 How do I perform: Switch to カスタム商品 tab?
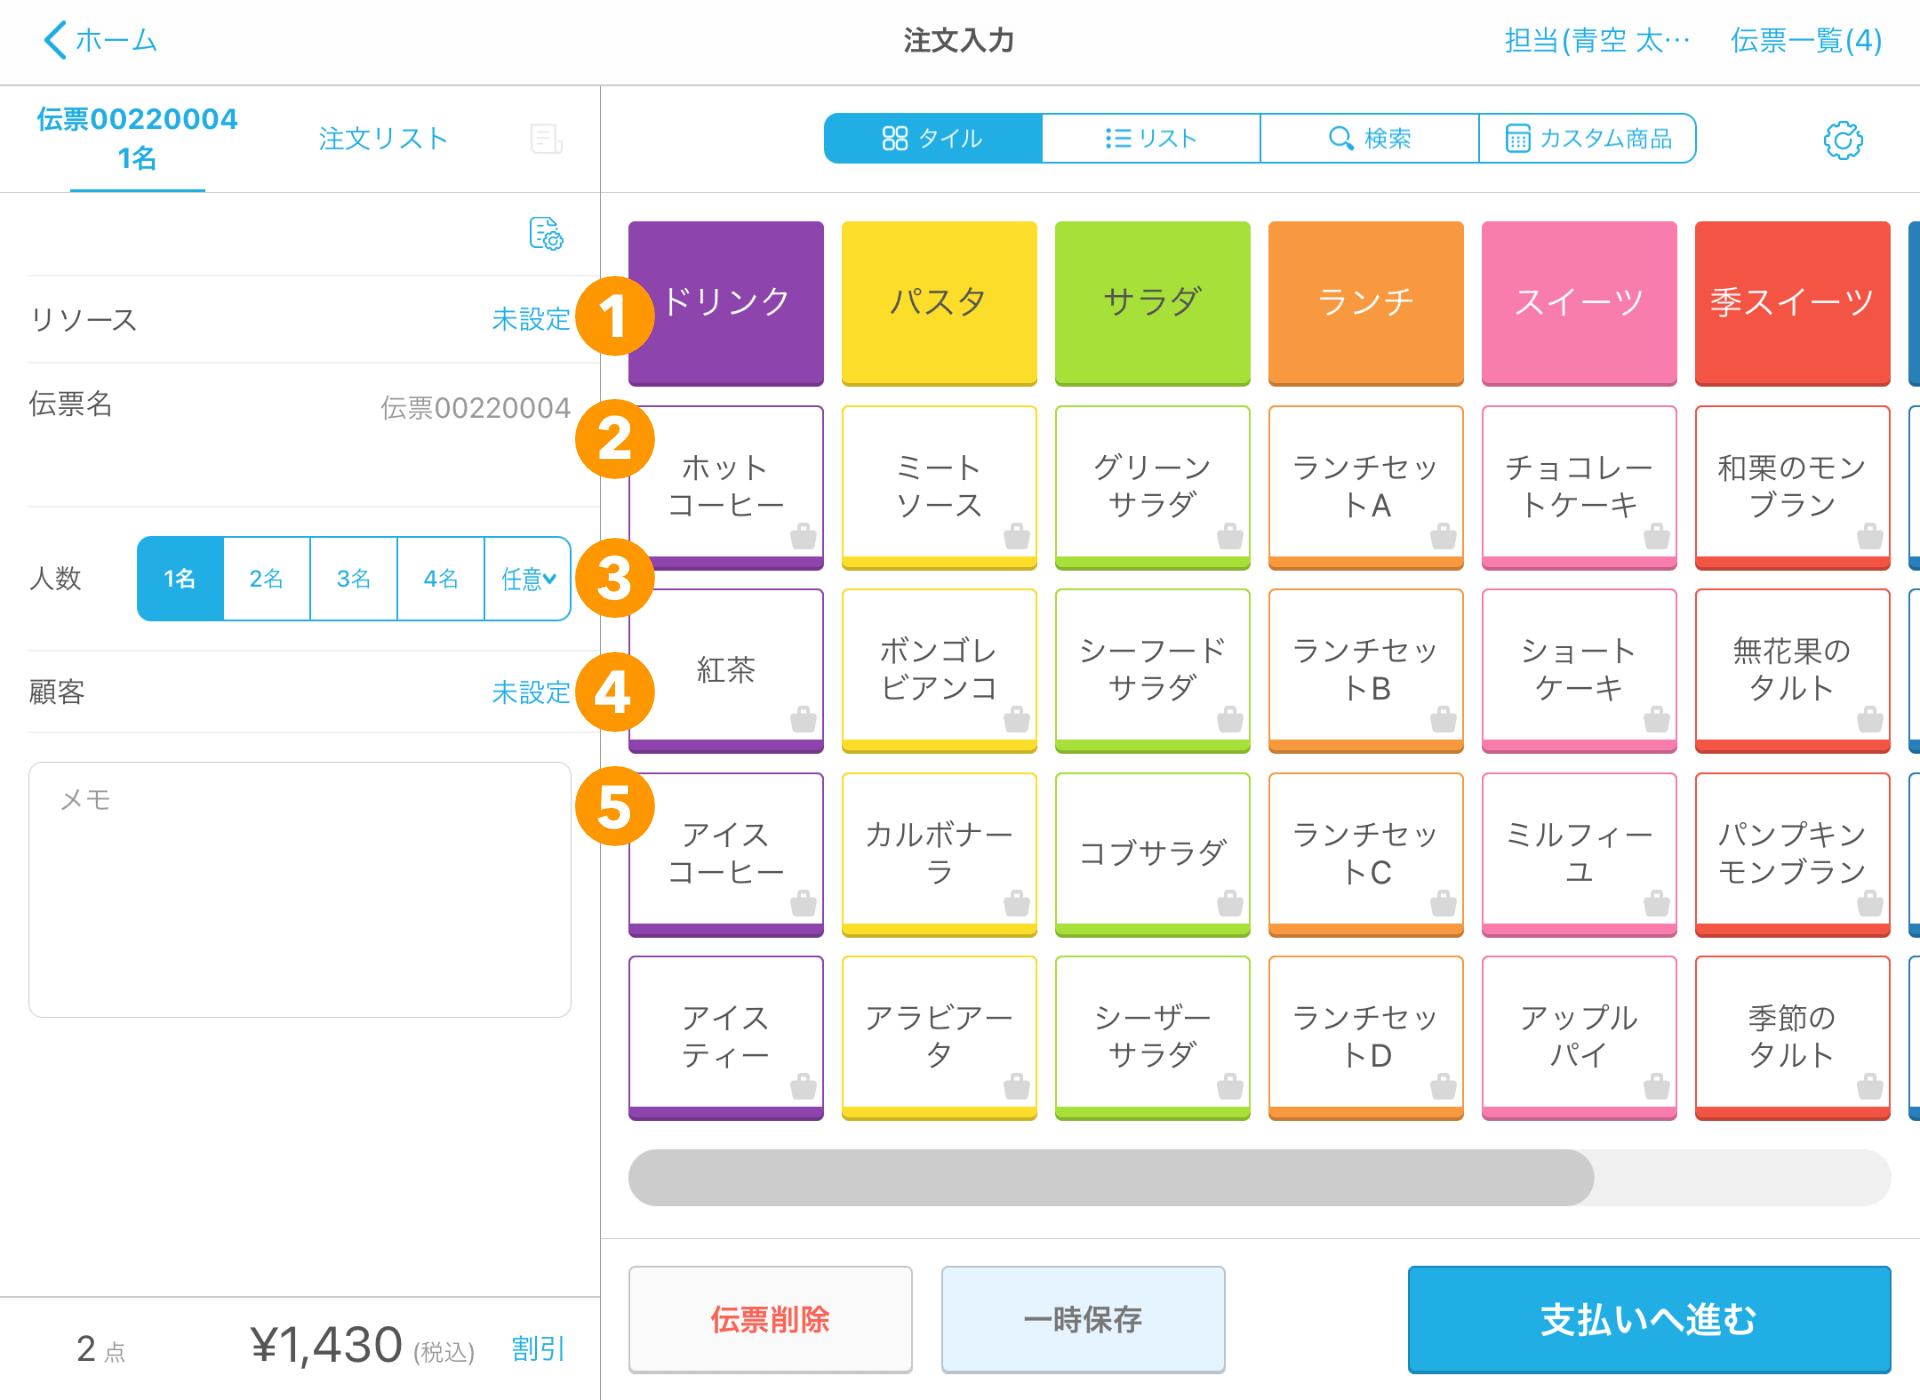(x=1587, y=138)
